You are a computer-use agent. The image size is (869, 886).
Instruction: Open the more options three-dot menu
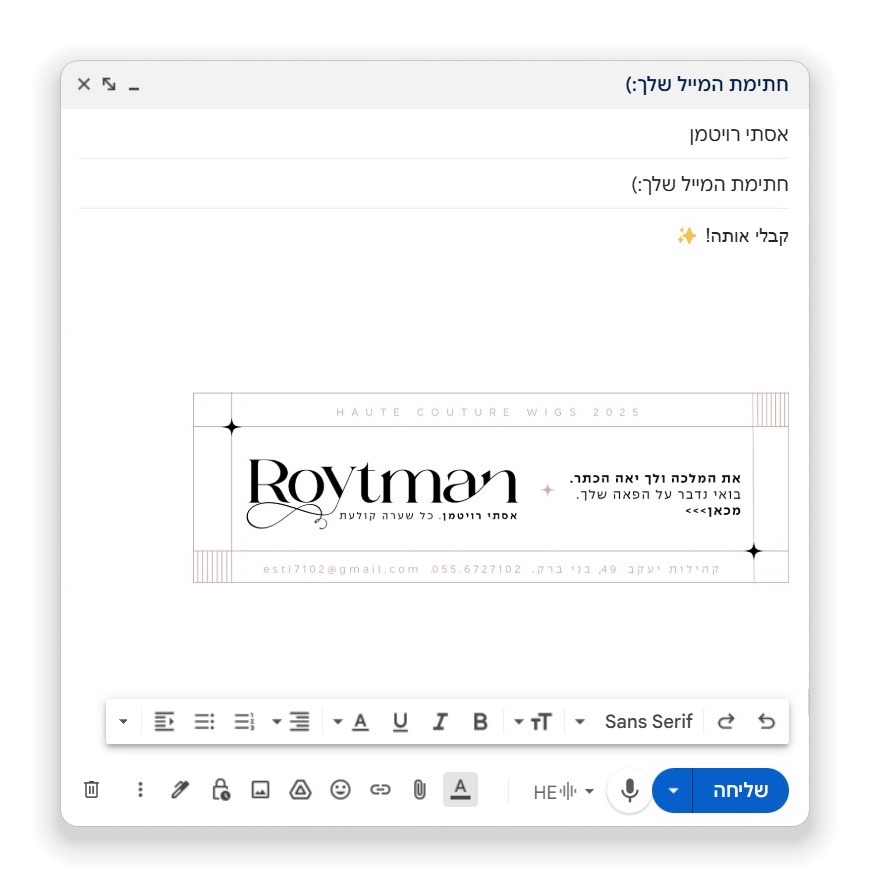(x=140, y=789)
